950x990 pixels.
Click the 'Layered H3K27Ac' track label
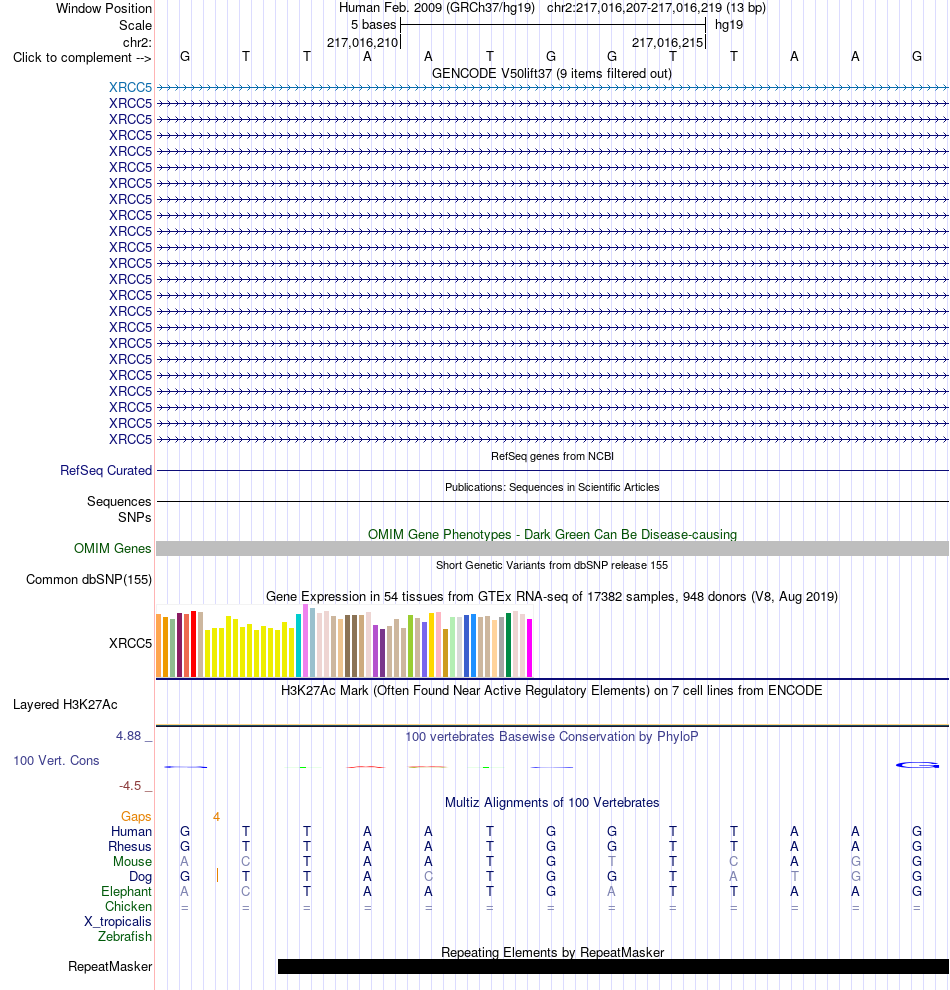(65, 705)
